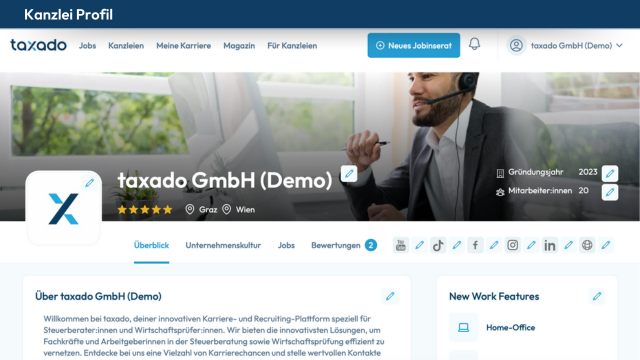Edit the Mitarbeiter:innen count
The image size is (640, 360).
610,192
